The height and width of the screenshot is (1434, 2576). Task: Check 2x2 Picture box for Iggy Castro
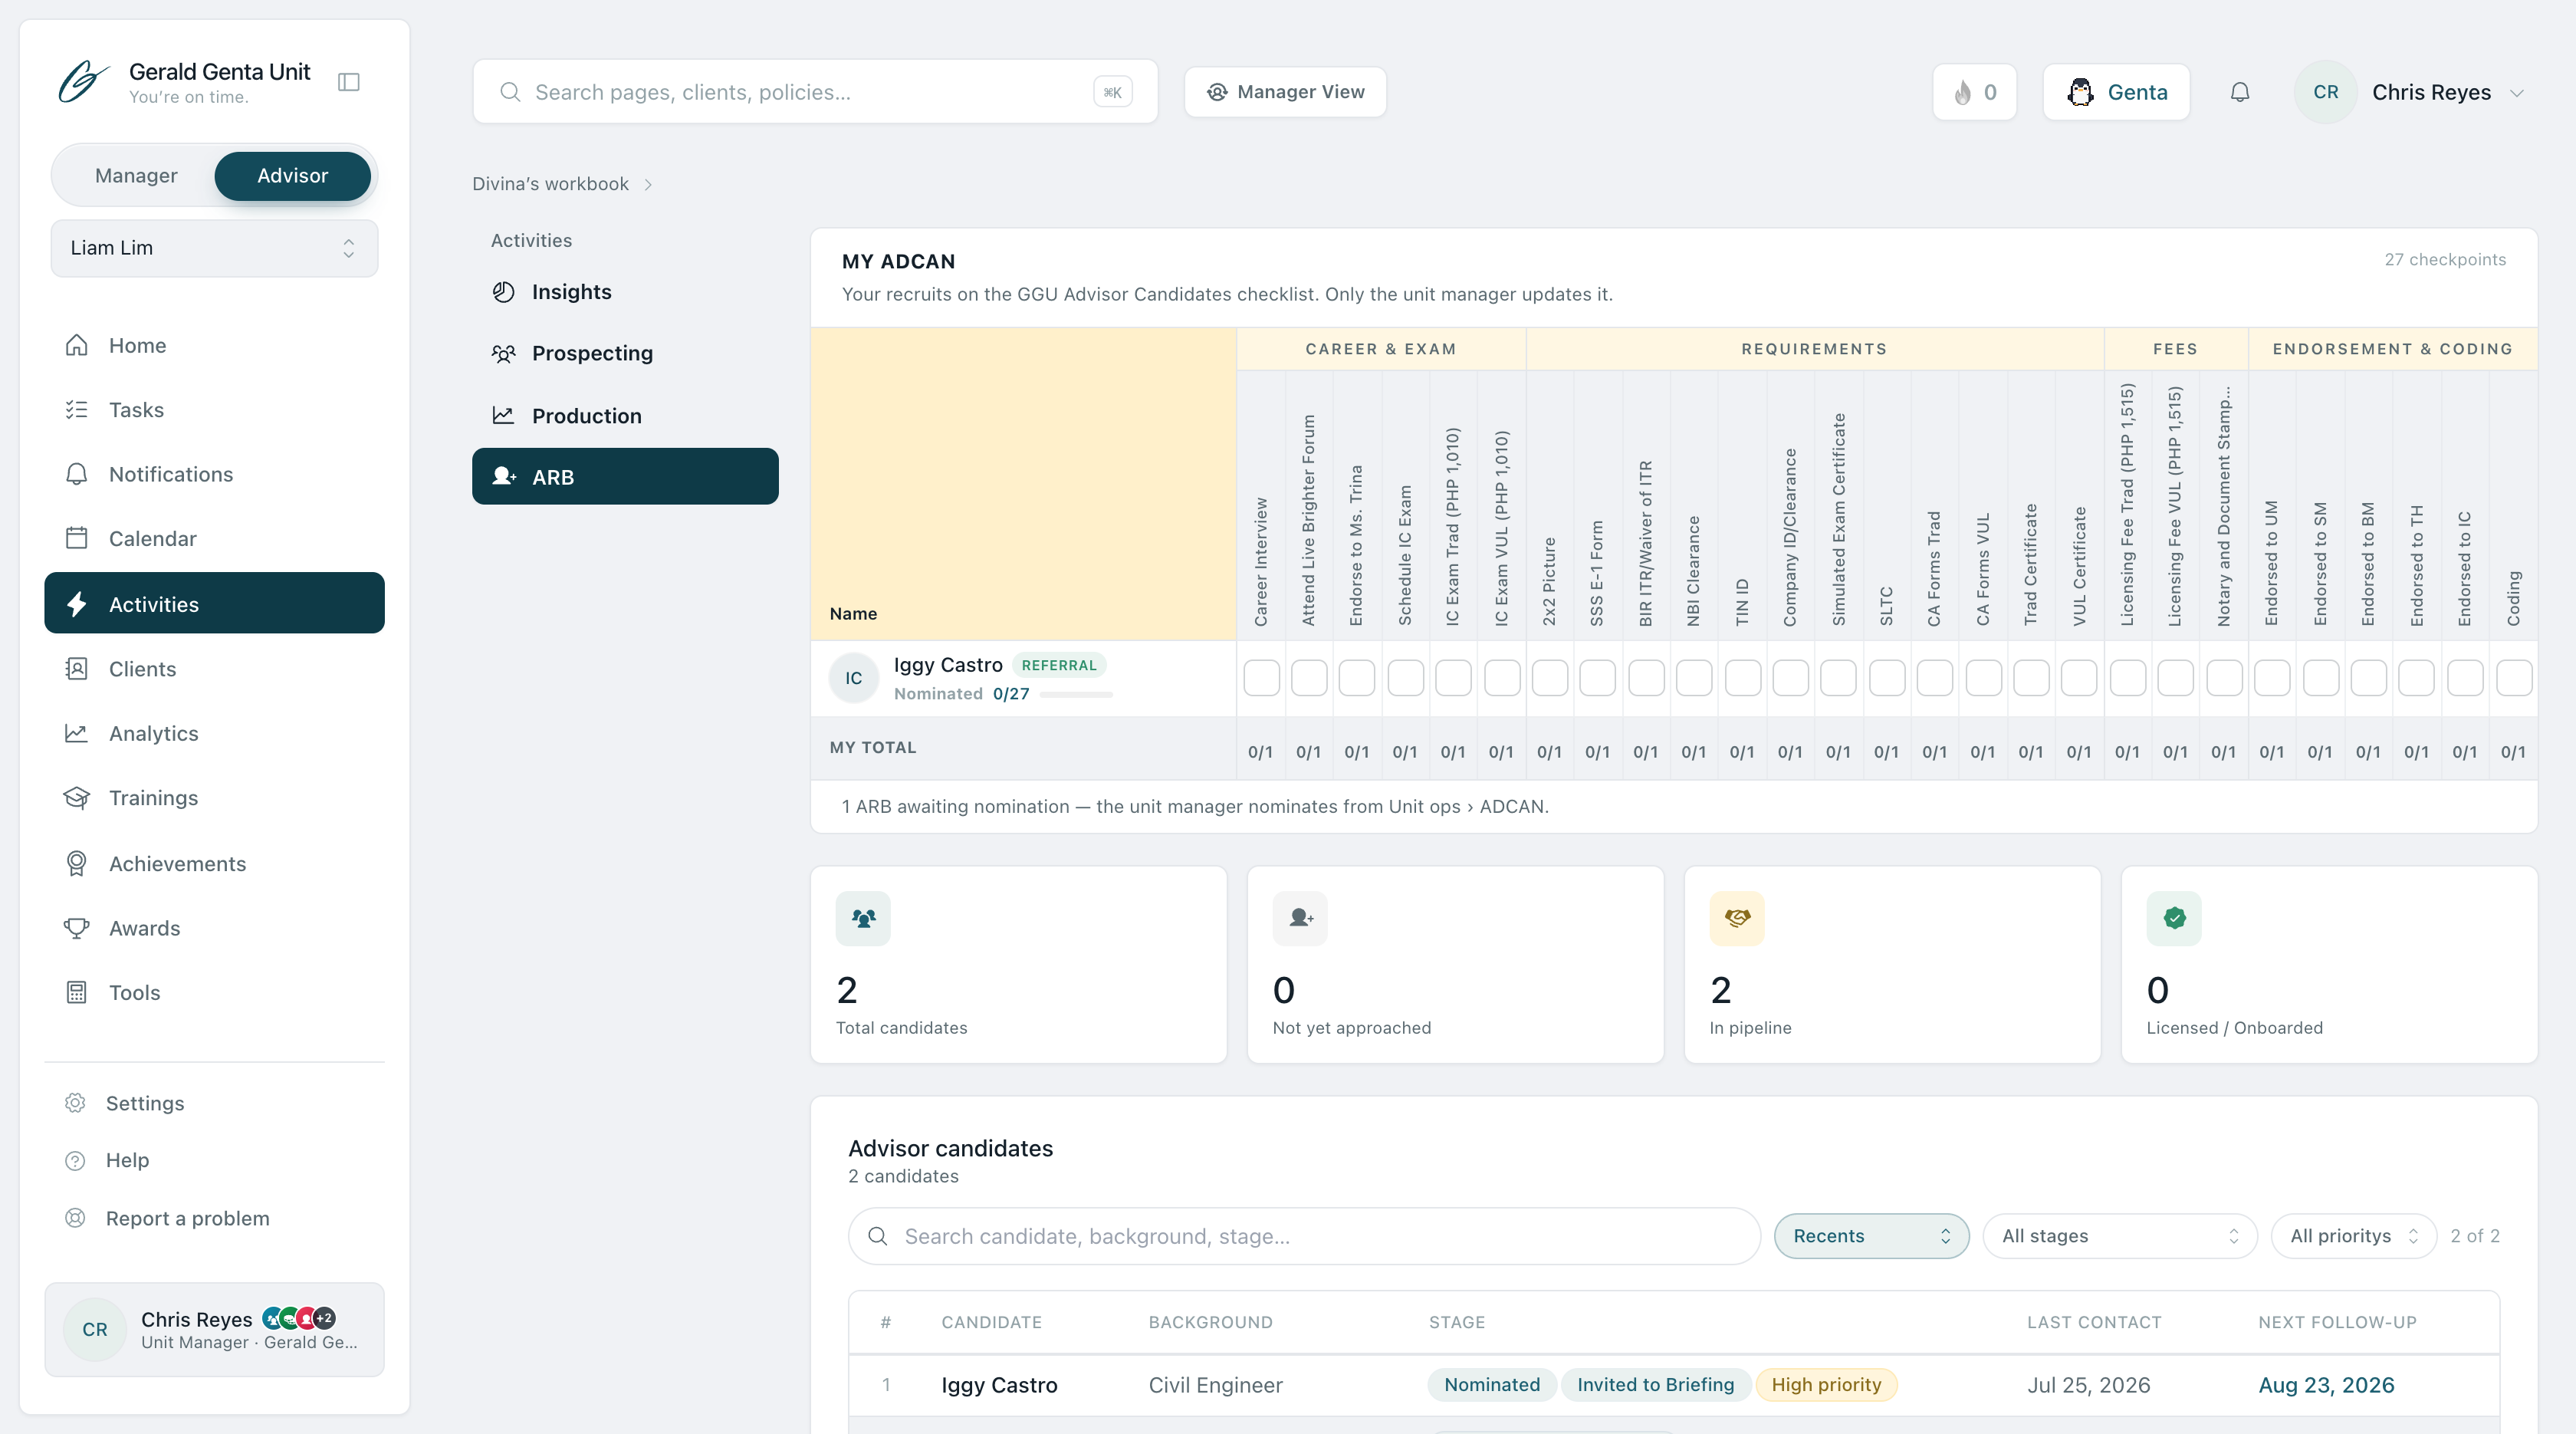point(1550,678)
